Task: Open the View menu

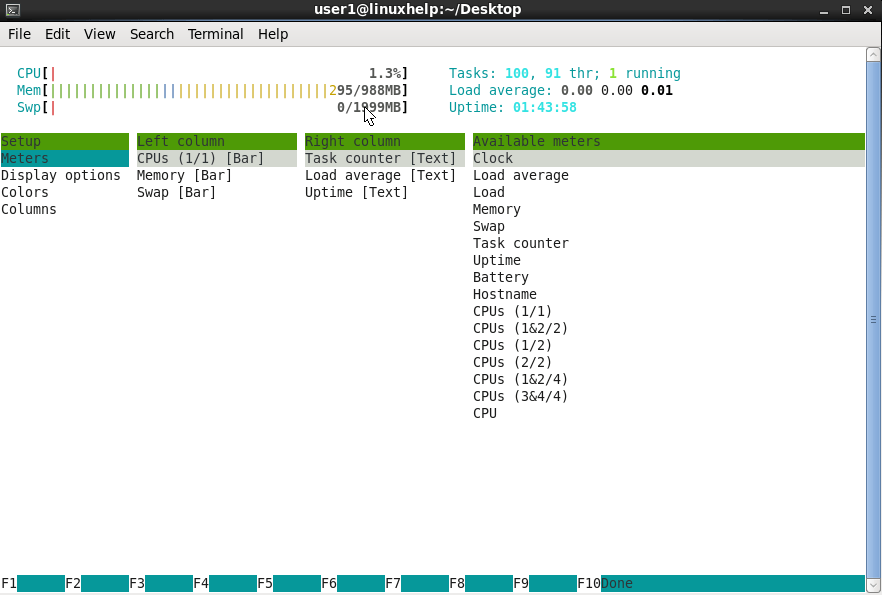Action: coord(100,34)
